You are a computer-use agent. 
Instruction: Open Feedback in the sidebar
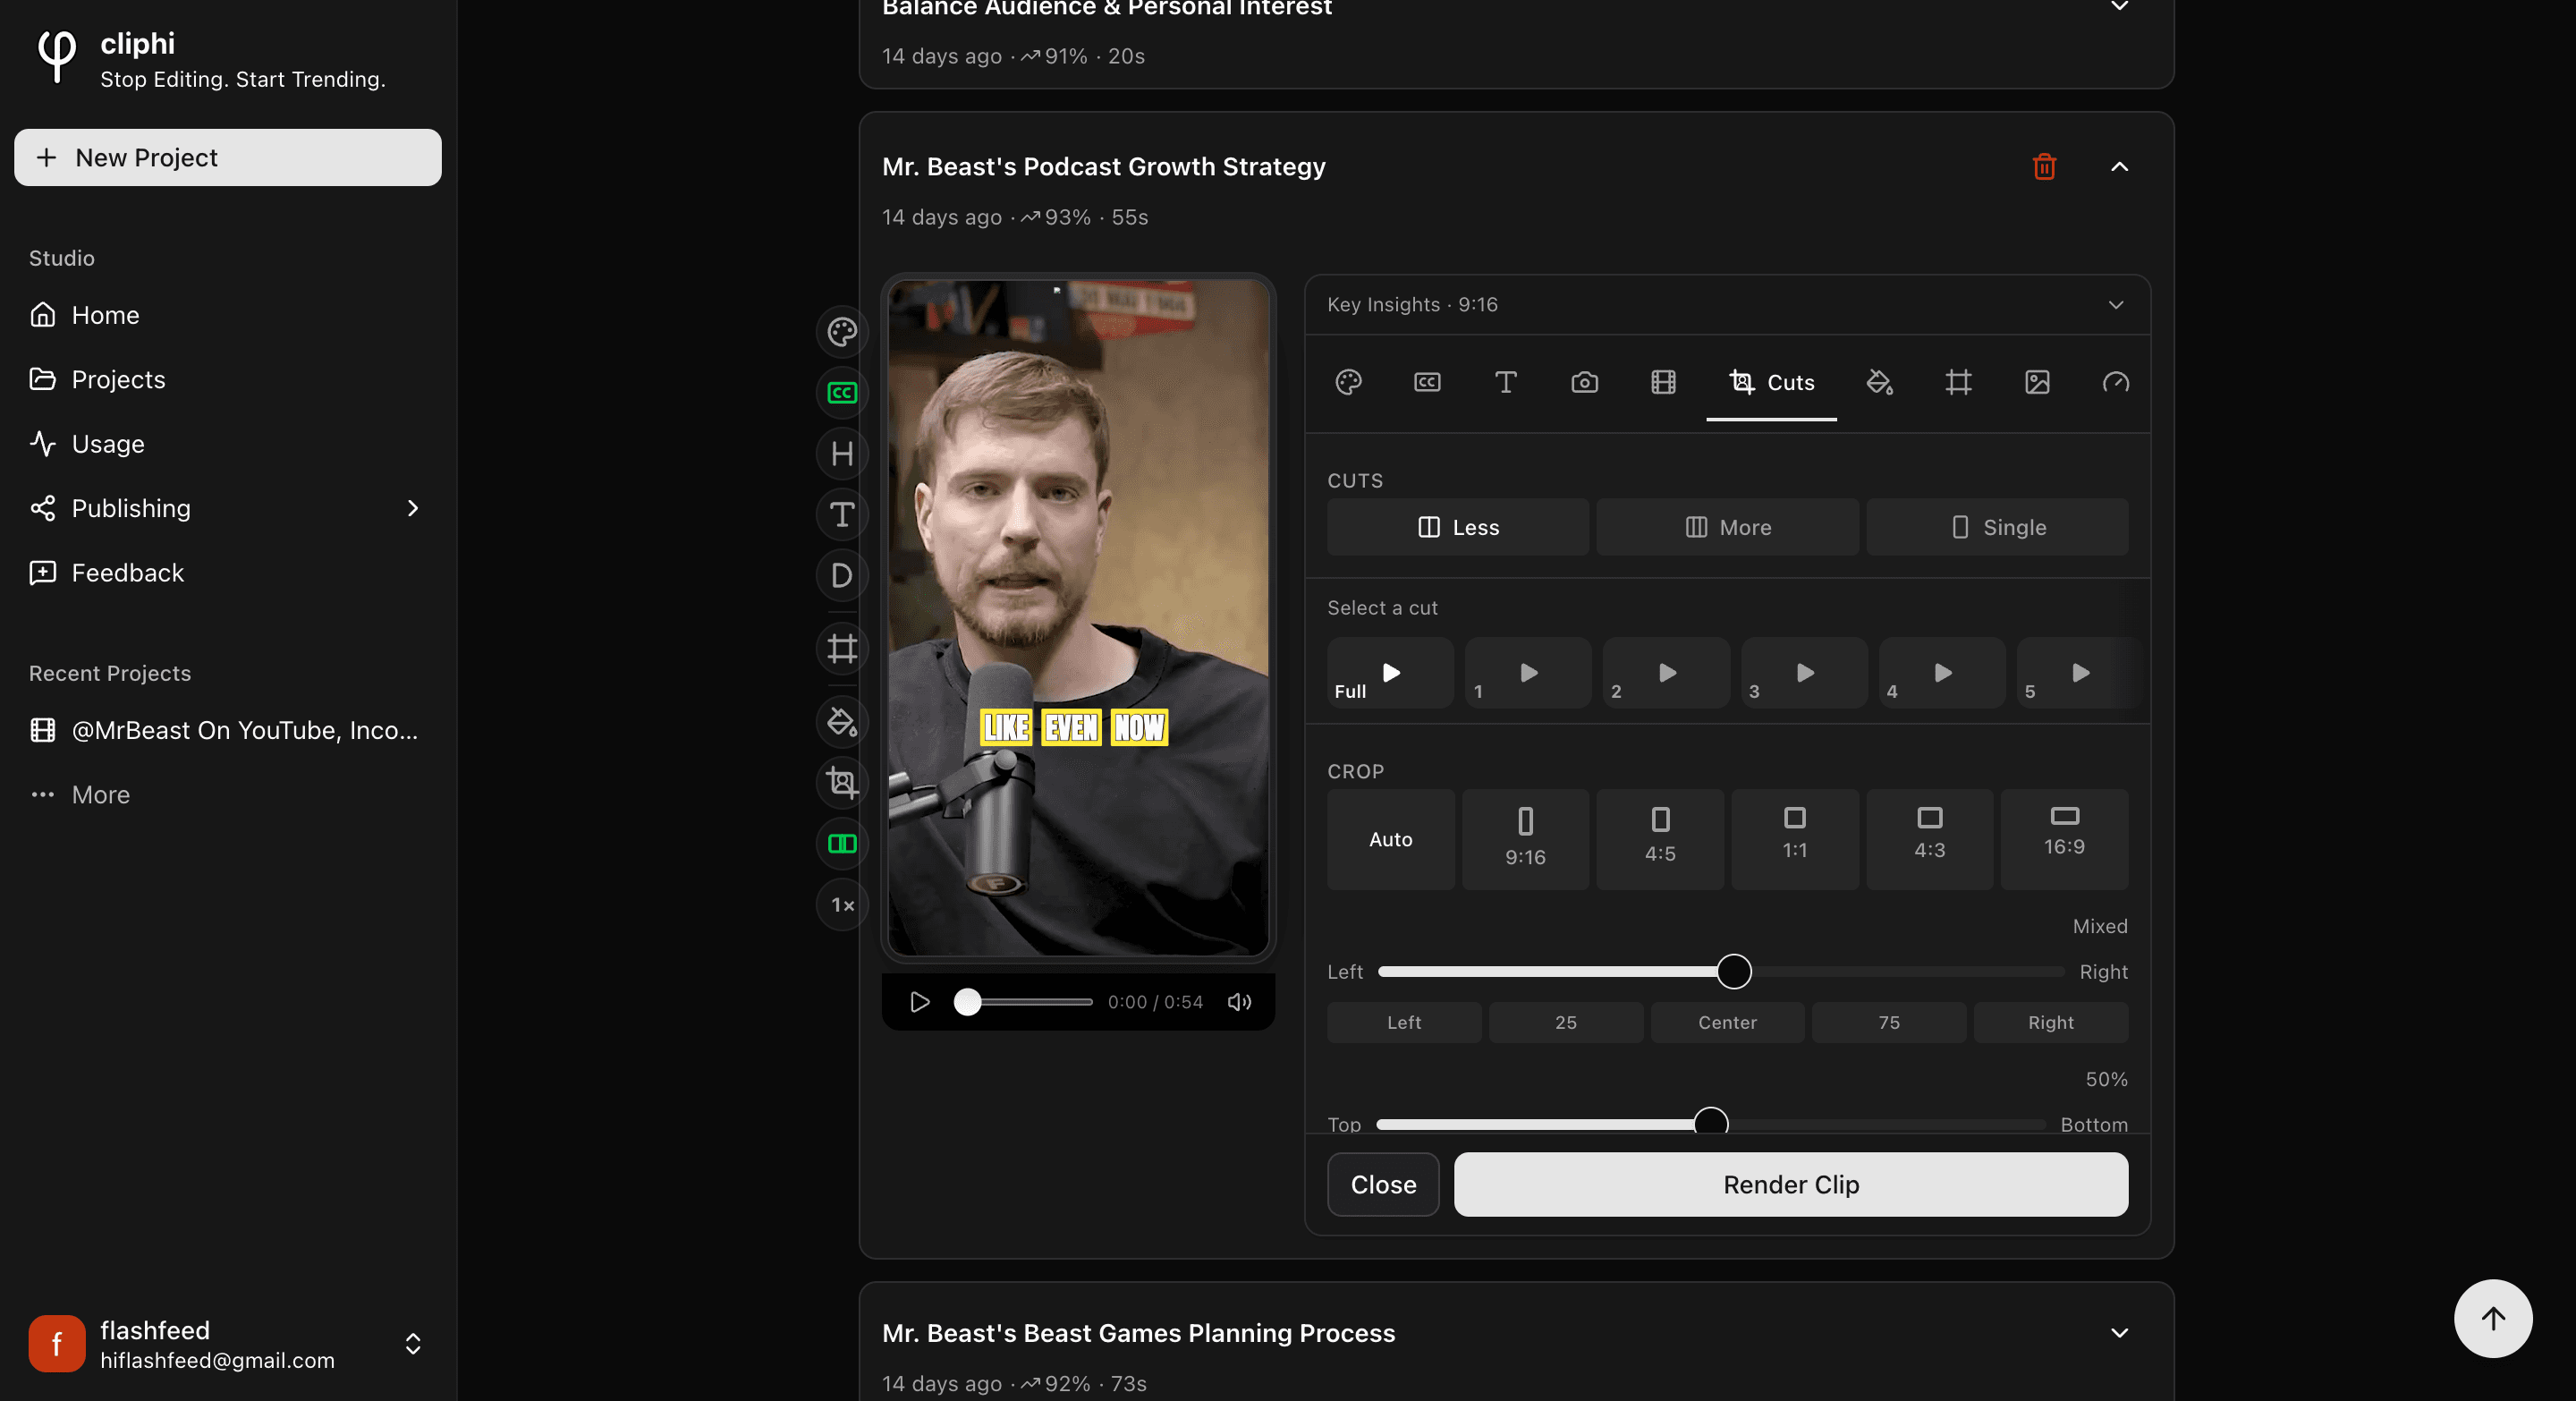[228, 573]
